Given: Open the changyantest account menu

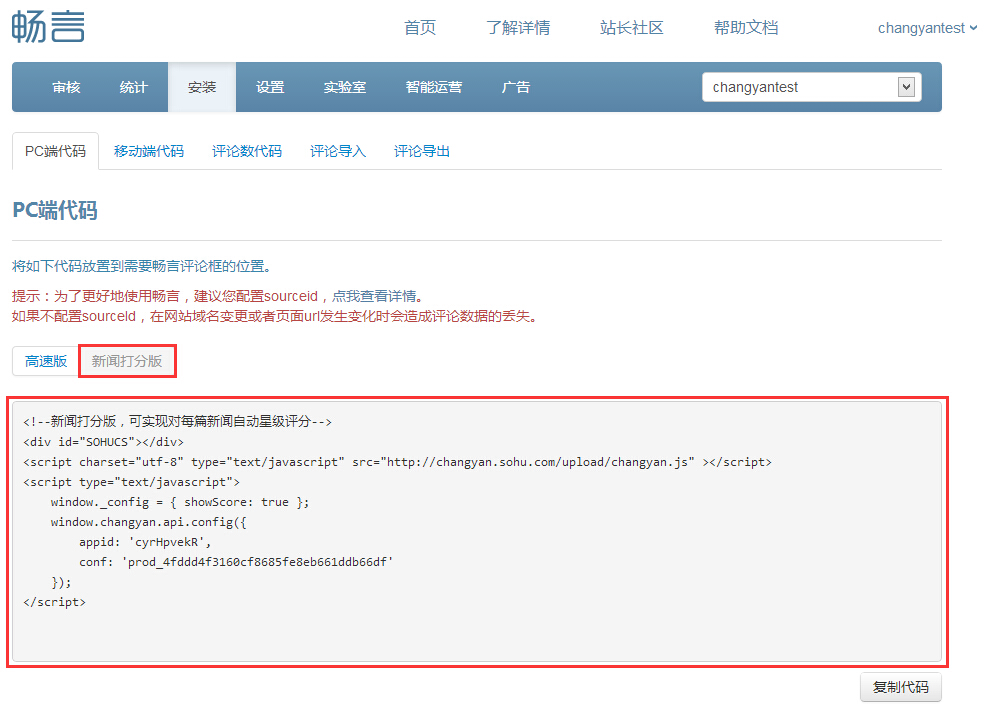Looking at the screenshot, I should pos(927,28).
